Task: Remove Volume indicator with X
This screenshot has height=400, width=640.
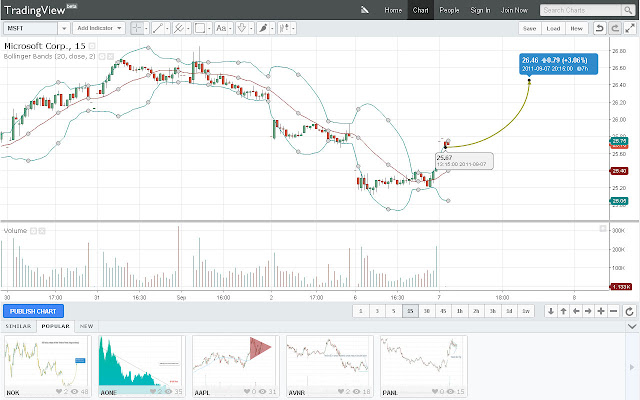Action: pyautogui.click(x=42, y=231)
